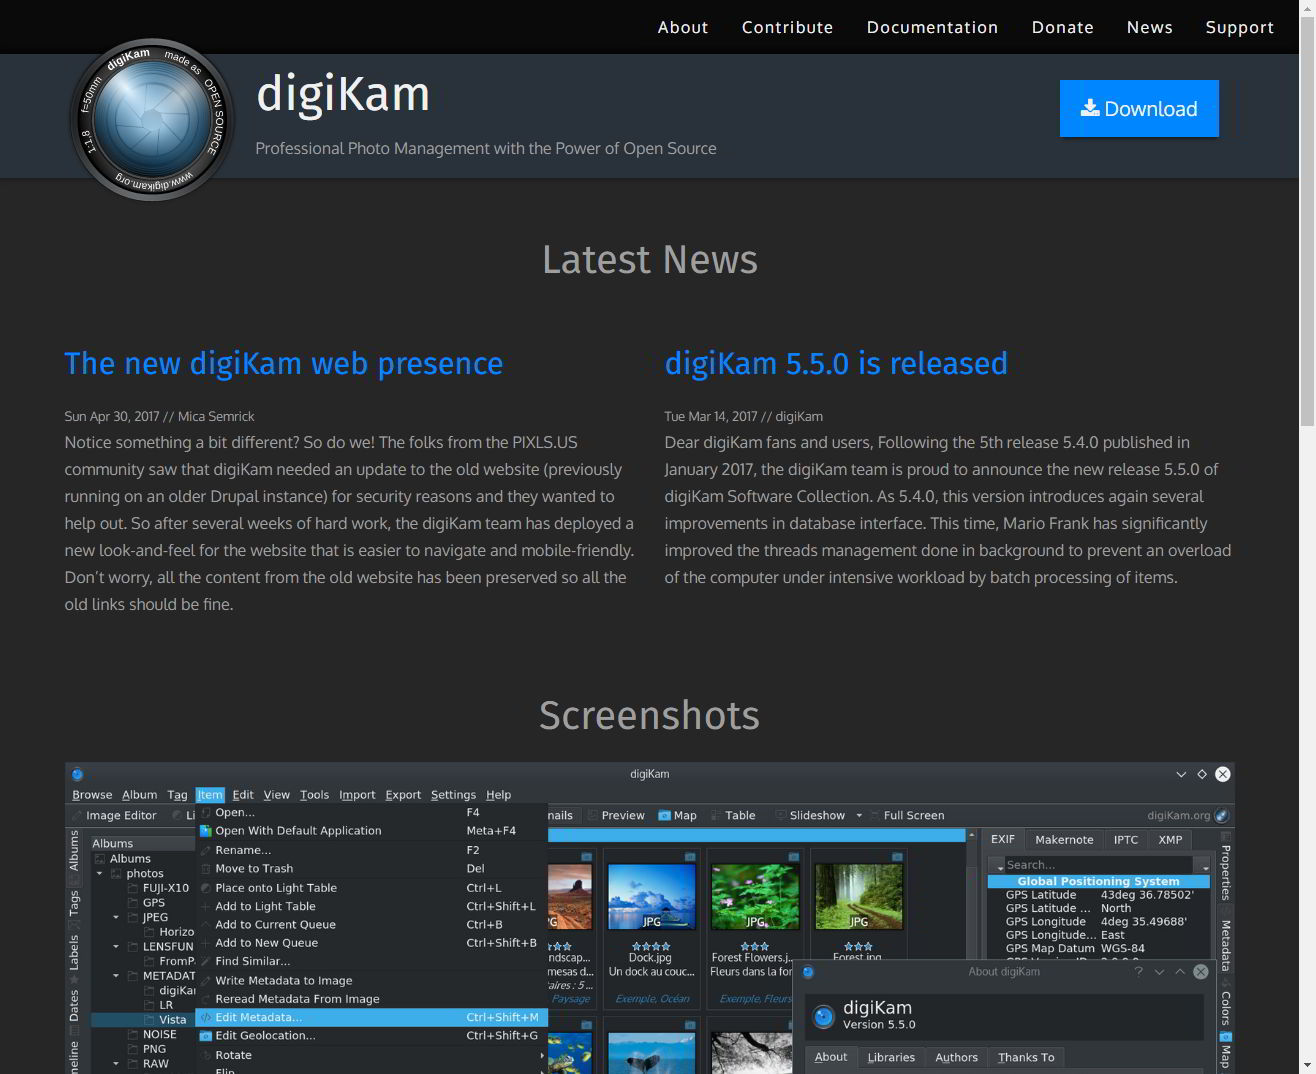Screen dimensions: 1316x1074
Task: Switch to Libraries tab in About dialog
Action: click(891, 1057)
